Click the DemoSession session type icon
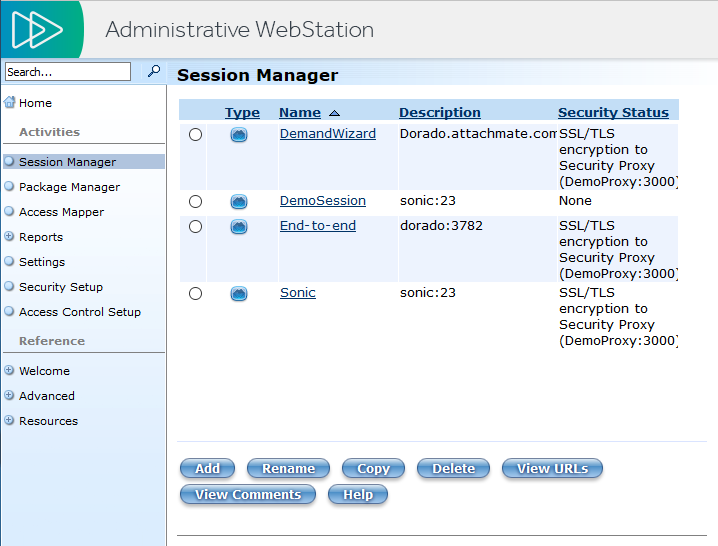718x546 pixels. tap(239, 202)
